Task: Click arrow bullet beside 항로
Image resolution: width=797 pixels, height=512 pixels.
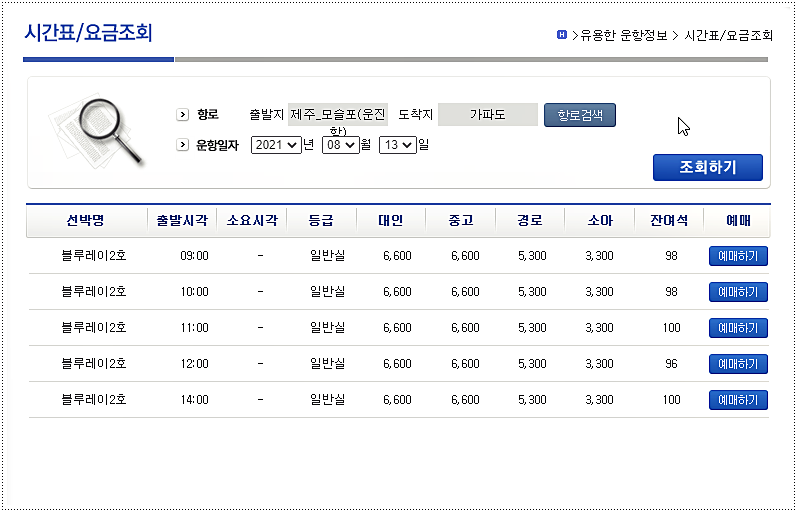Action: pos(182,115)
